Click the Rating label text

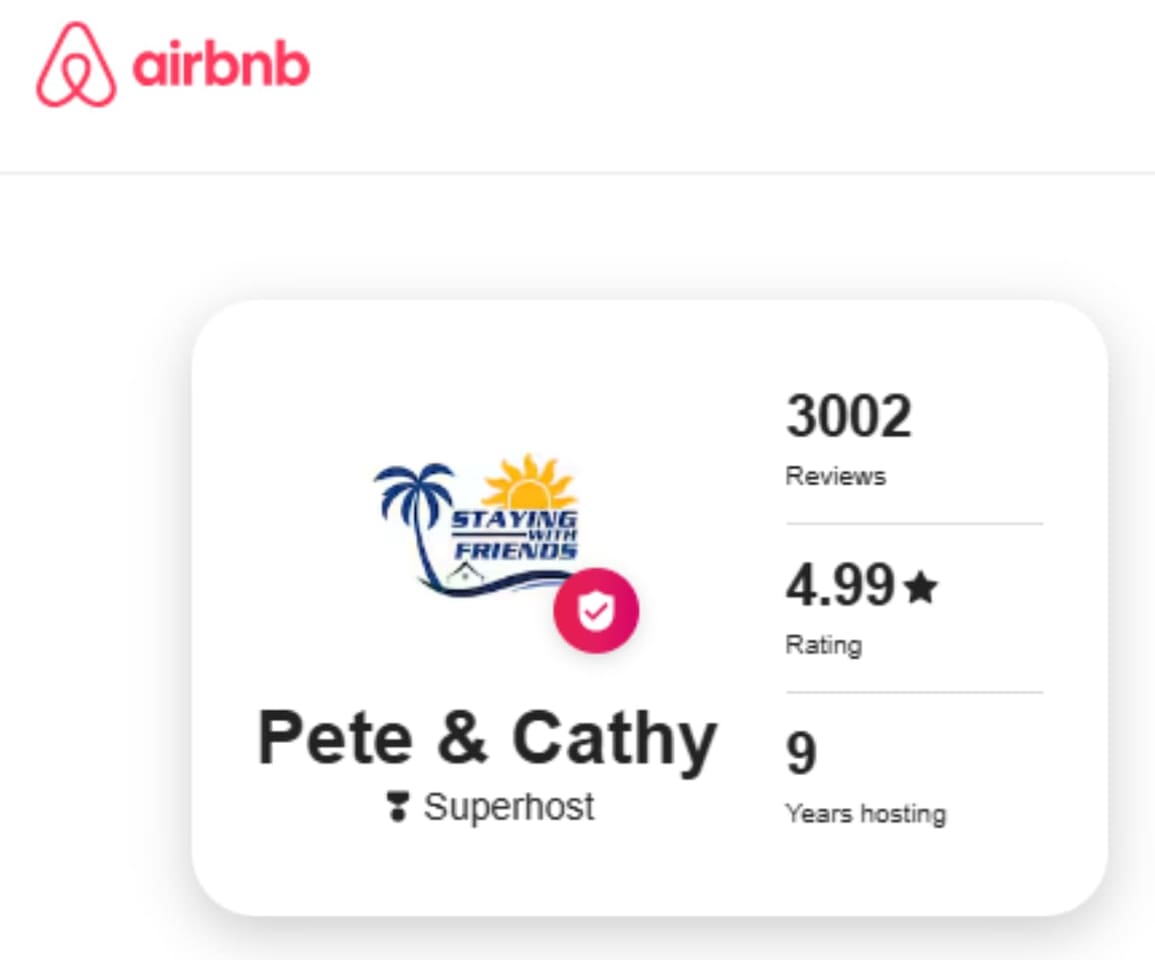pos(823,645)
